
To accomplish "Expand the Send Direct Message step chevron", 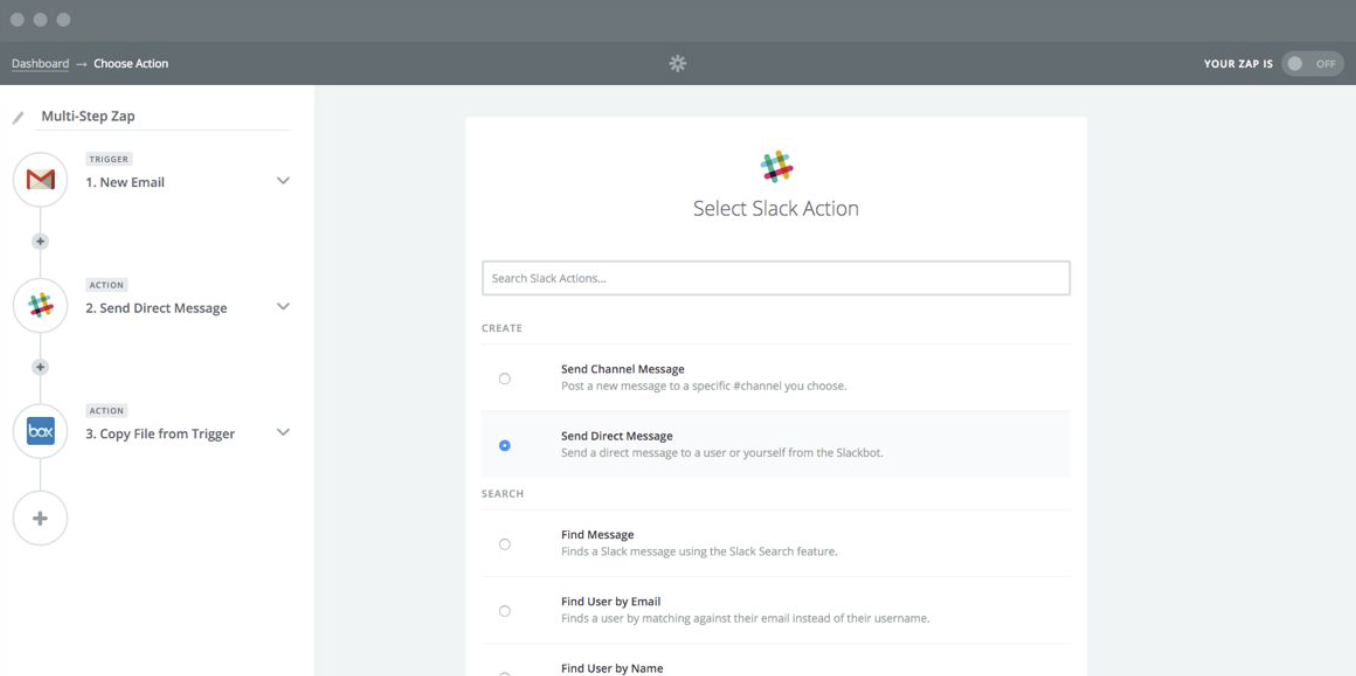I will [x=283, y=307].
